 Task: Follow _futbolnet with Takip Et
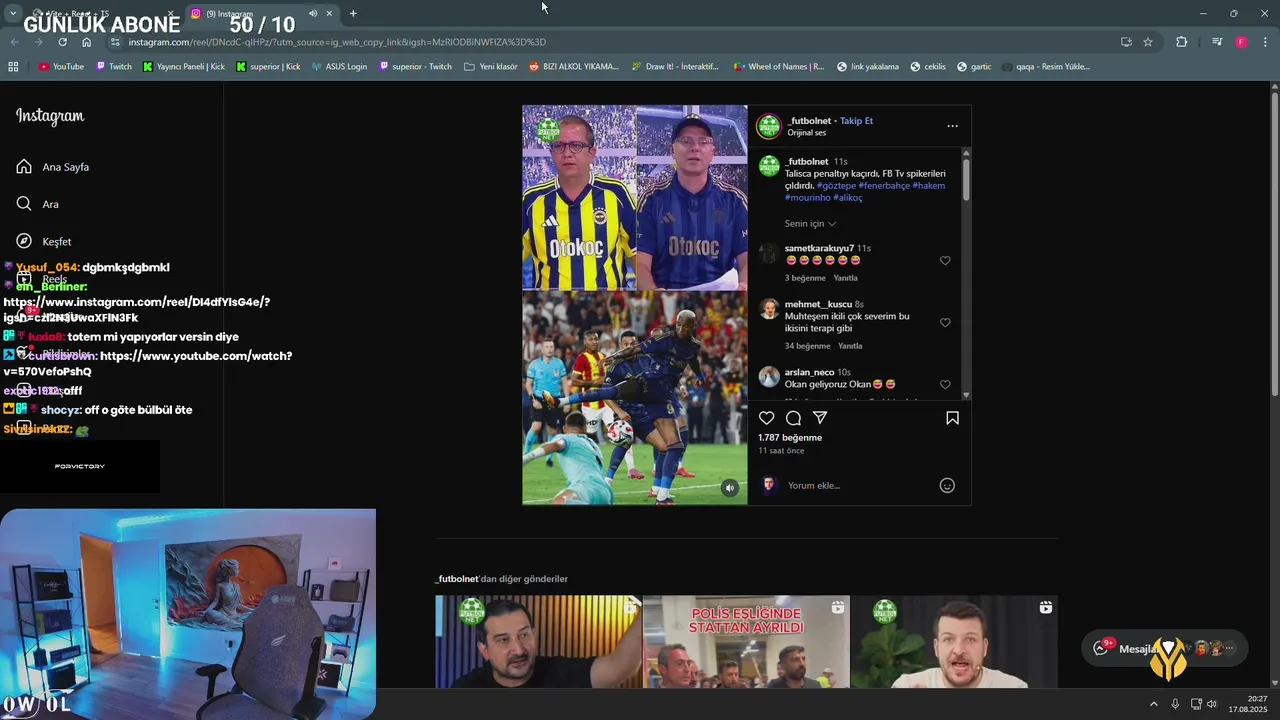tap(856, 121)
